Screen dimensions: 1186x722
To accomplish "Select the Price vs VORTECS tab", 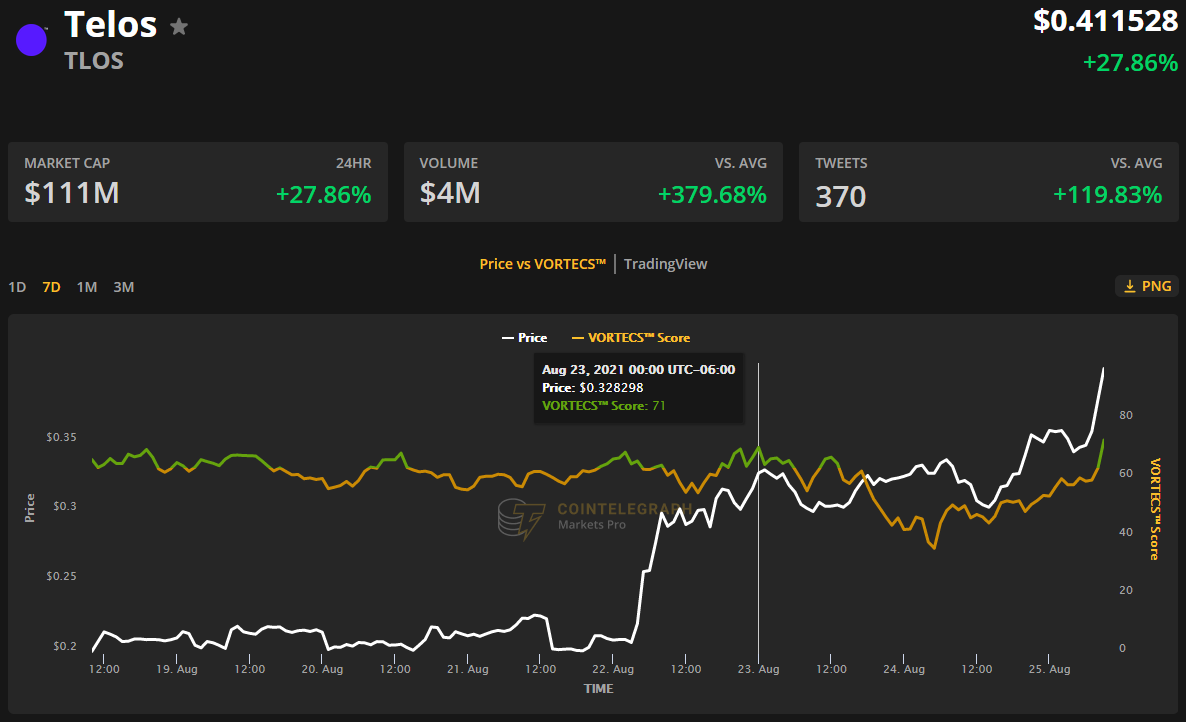I will (x=543, y=264).
